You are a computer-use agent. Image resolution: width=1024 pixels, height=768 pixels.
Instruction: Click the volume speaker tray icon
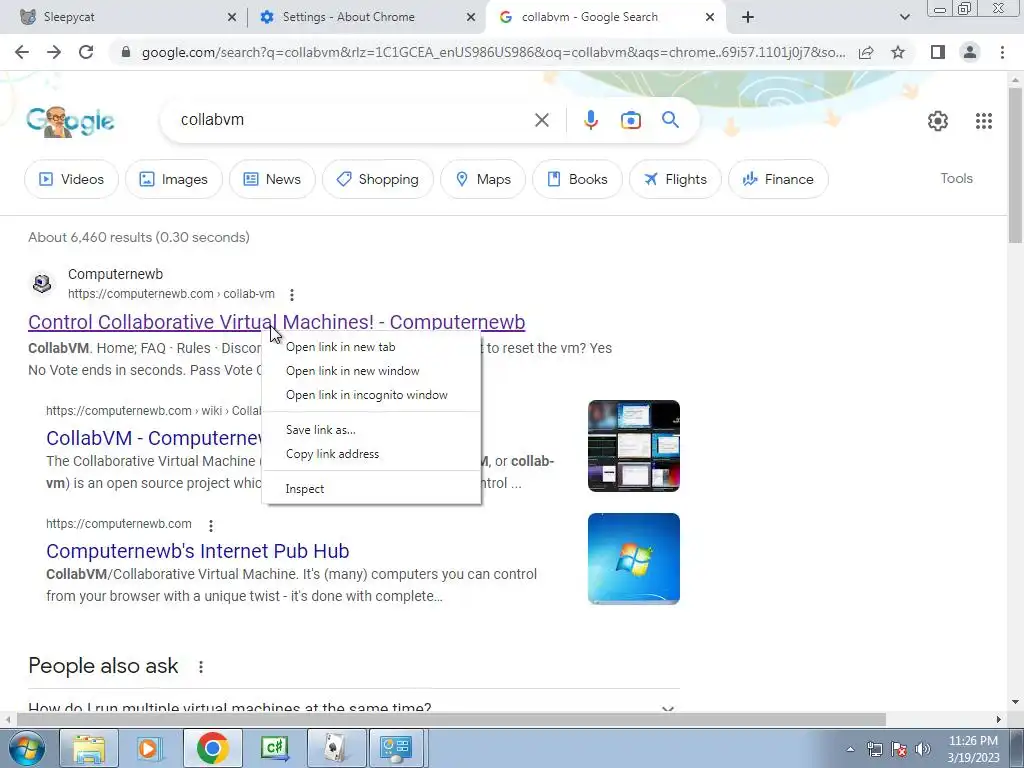923,749
